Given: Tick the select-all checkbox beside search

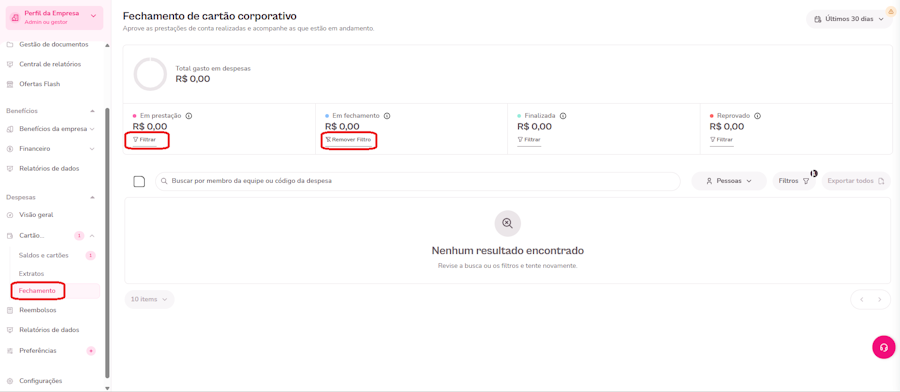Looking at the screenshot, I should [x=139, y=181].
